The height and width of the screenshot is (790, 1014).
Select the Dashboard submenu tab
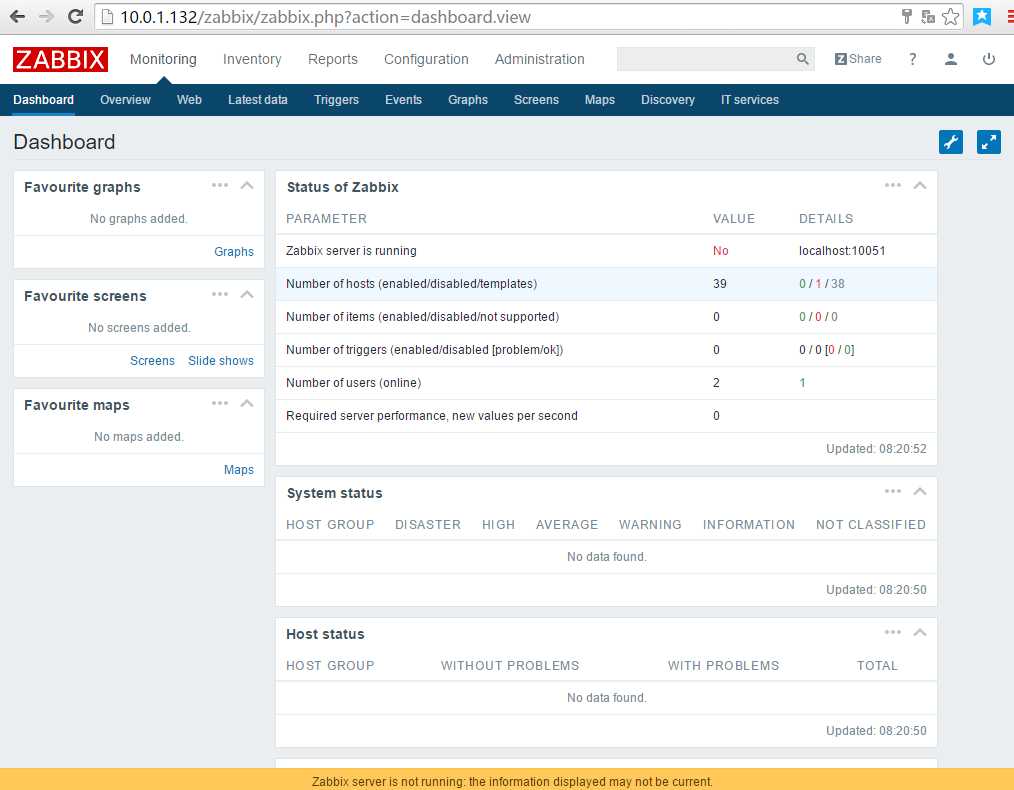[x=43, y=100]
